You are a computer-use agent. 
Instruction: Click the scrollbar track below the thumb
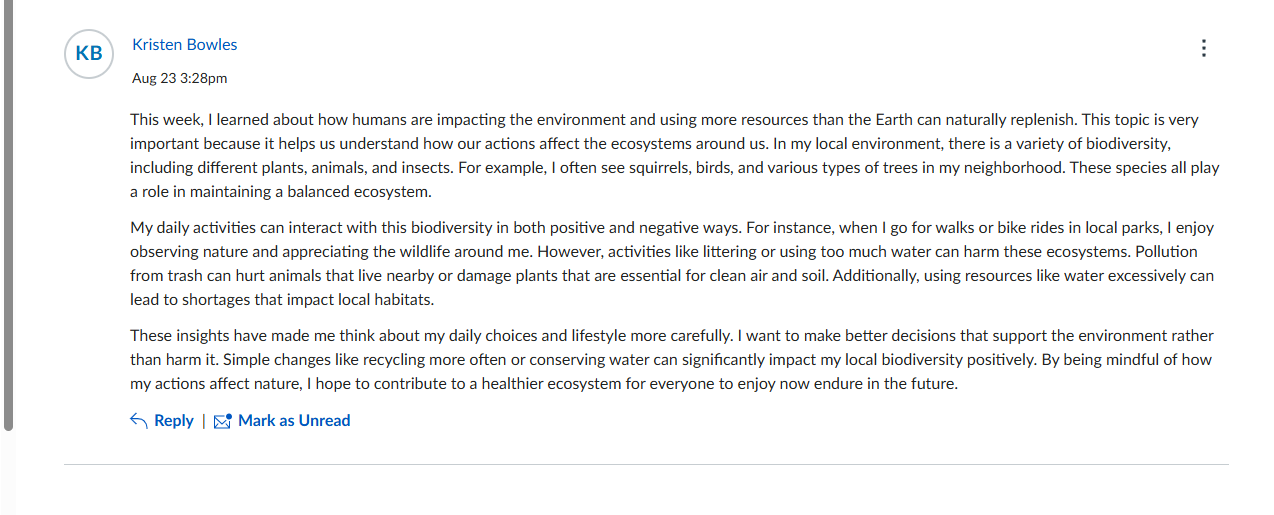[9, 473]
